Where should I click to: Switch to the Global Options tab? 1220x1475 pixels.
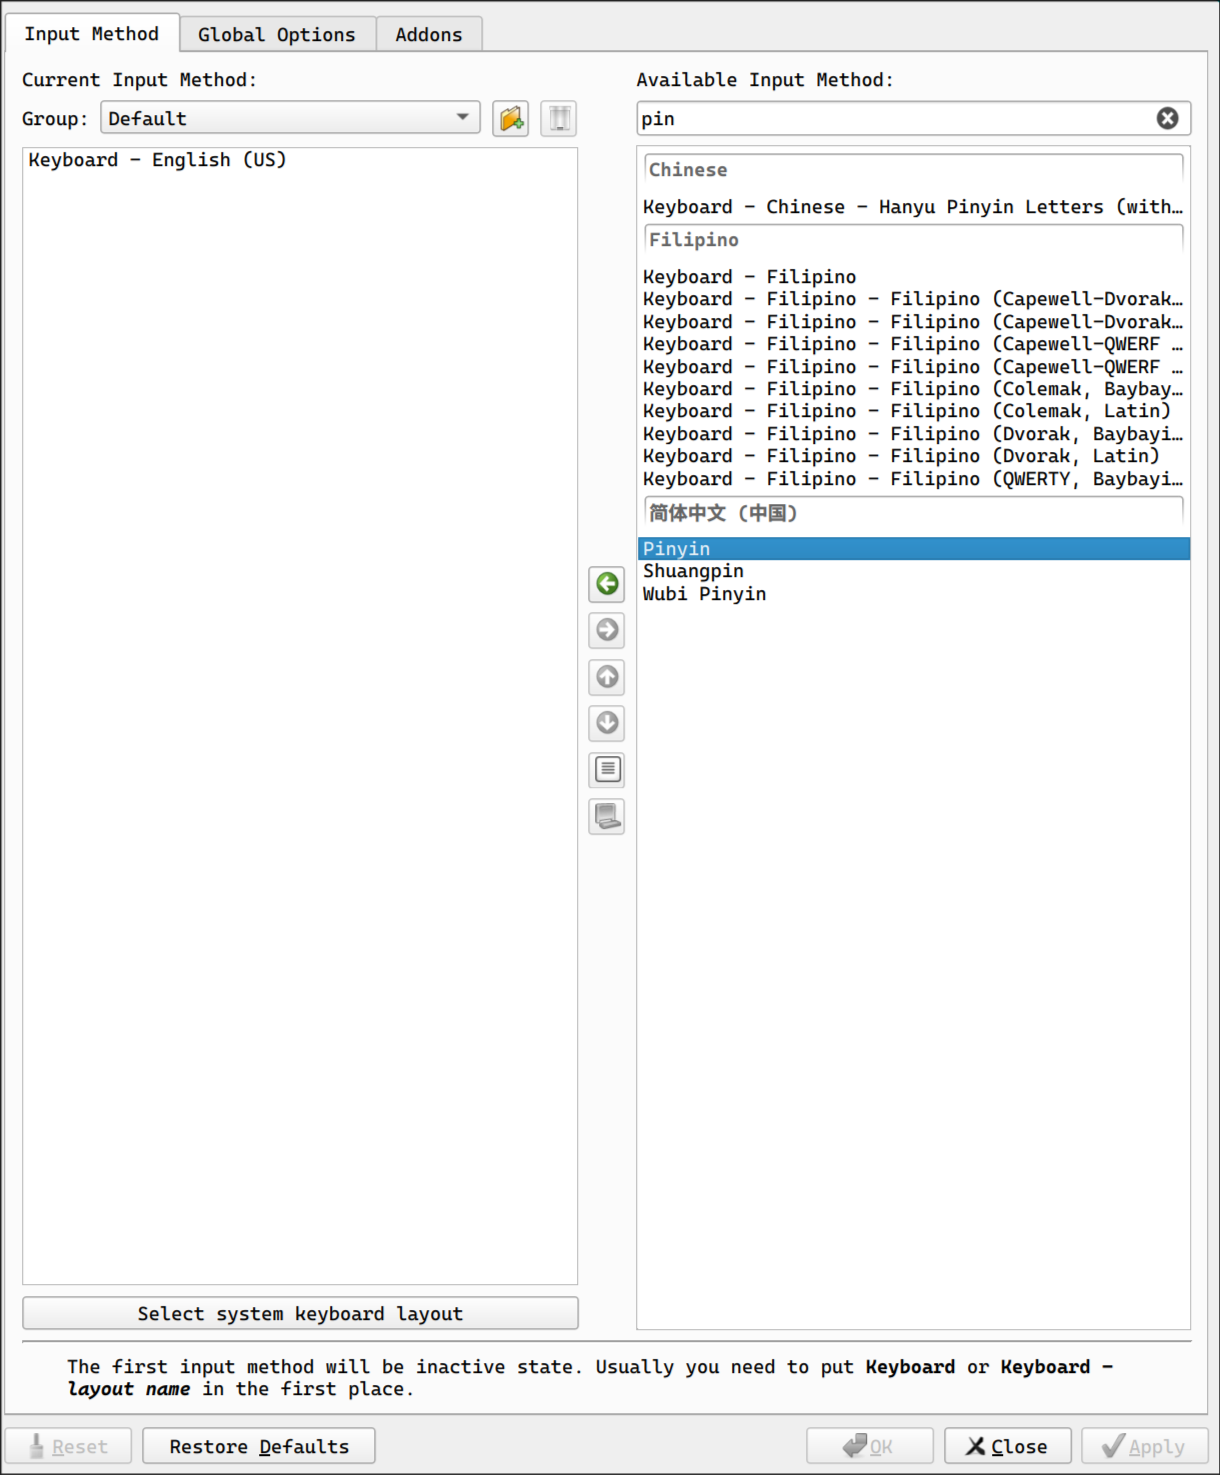pyautogui.click(x=277, y=35)
